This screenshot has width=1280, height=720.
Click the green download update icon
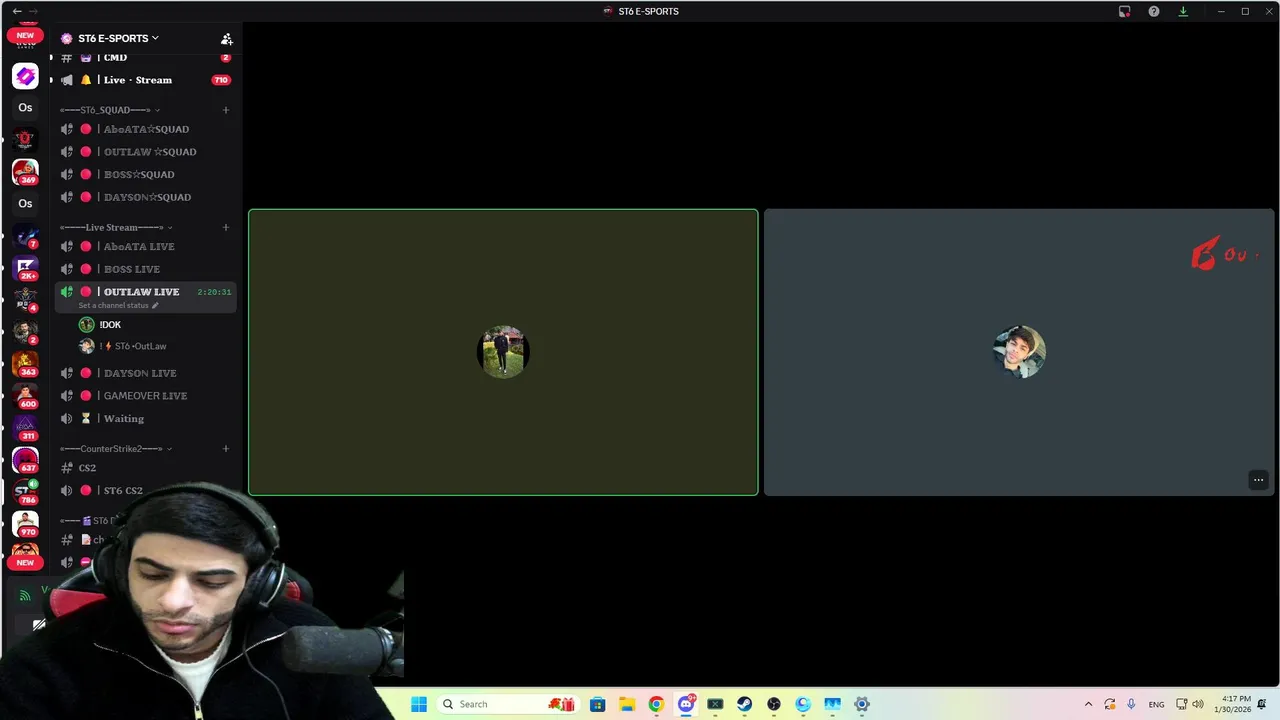coord(1183,11)
